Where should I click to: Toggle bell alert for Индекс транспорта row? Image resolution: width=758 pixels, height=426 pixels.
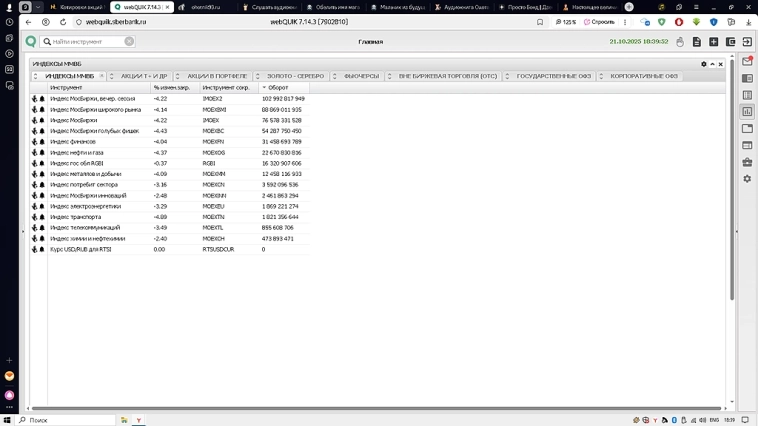click(x=42, y=217)
